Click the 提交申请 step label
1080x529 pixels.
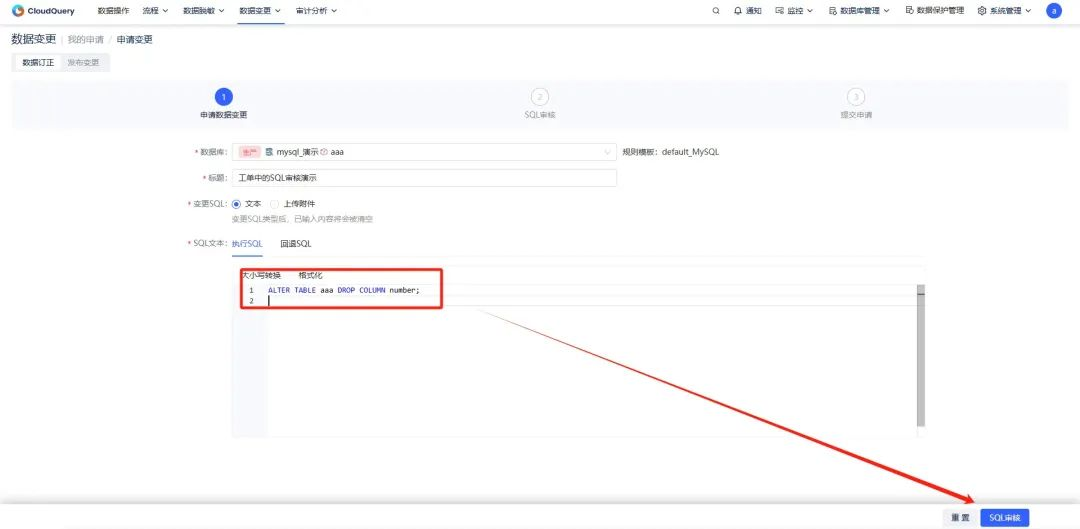(x=856, y=115)
